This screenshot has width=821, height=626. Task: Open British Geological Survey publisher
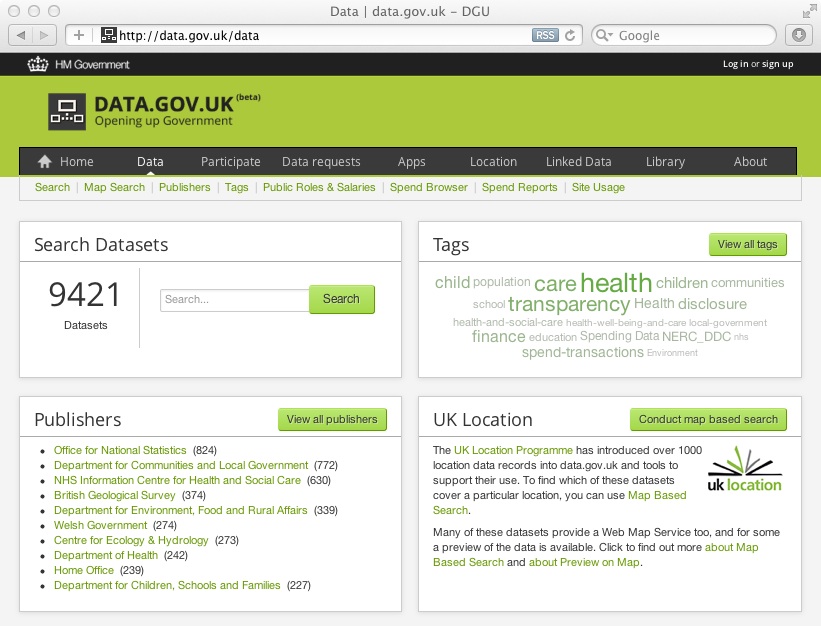pyautogui.click(x=114, y=495)
